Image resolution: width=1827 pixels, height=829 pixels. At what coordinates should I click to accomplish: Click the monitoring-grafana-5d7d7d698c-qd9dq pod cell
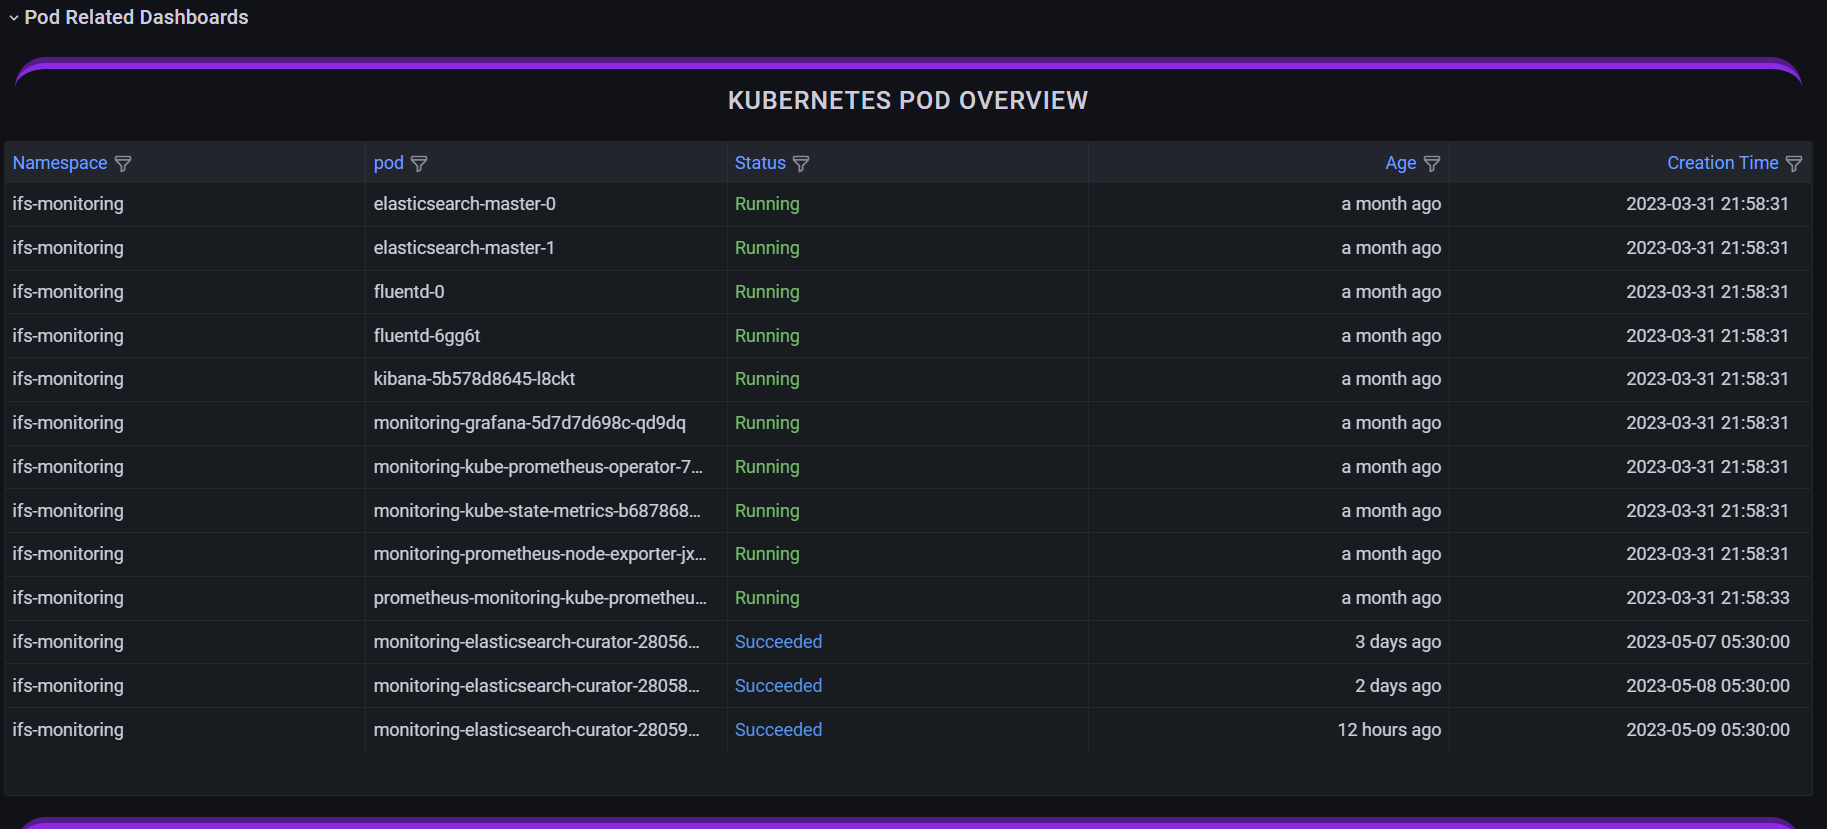[x=529, y=423]
